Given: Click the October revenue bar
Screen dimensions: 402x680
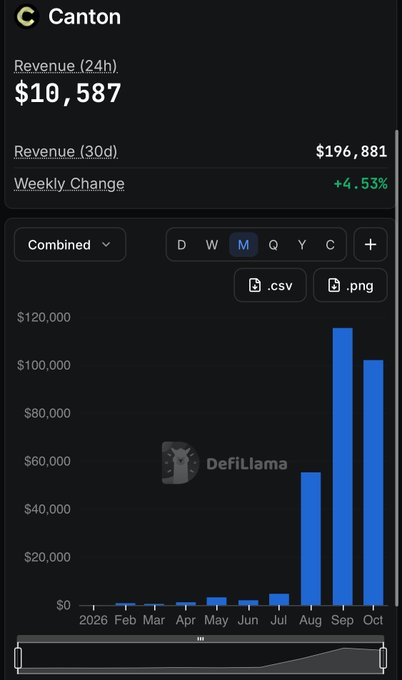Looking at the screenshot, I should coord(373,482).
